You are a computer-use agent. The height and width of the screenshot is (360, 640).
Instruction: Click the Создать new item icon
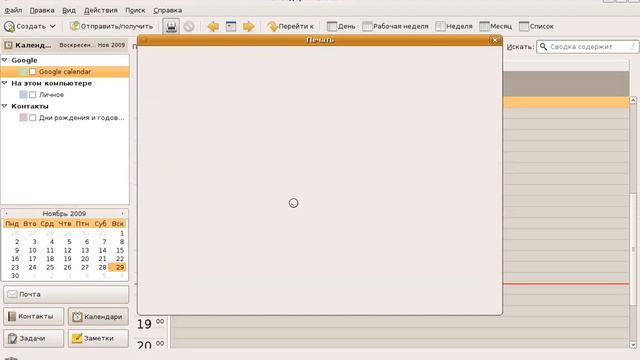point(9,27)
